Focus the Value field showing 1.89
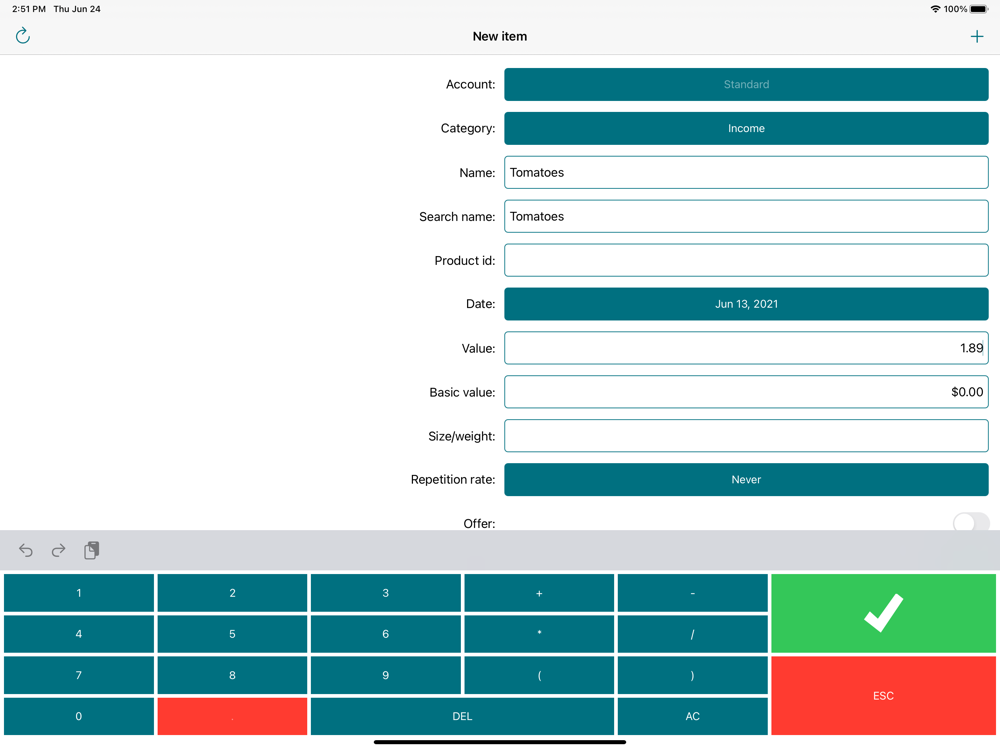The image size is (1000, 750). coord(746,348)
